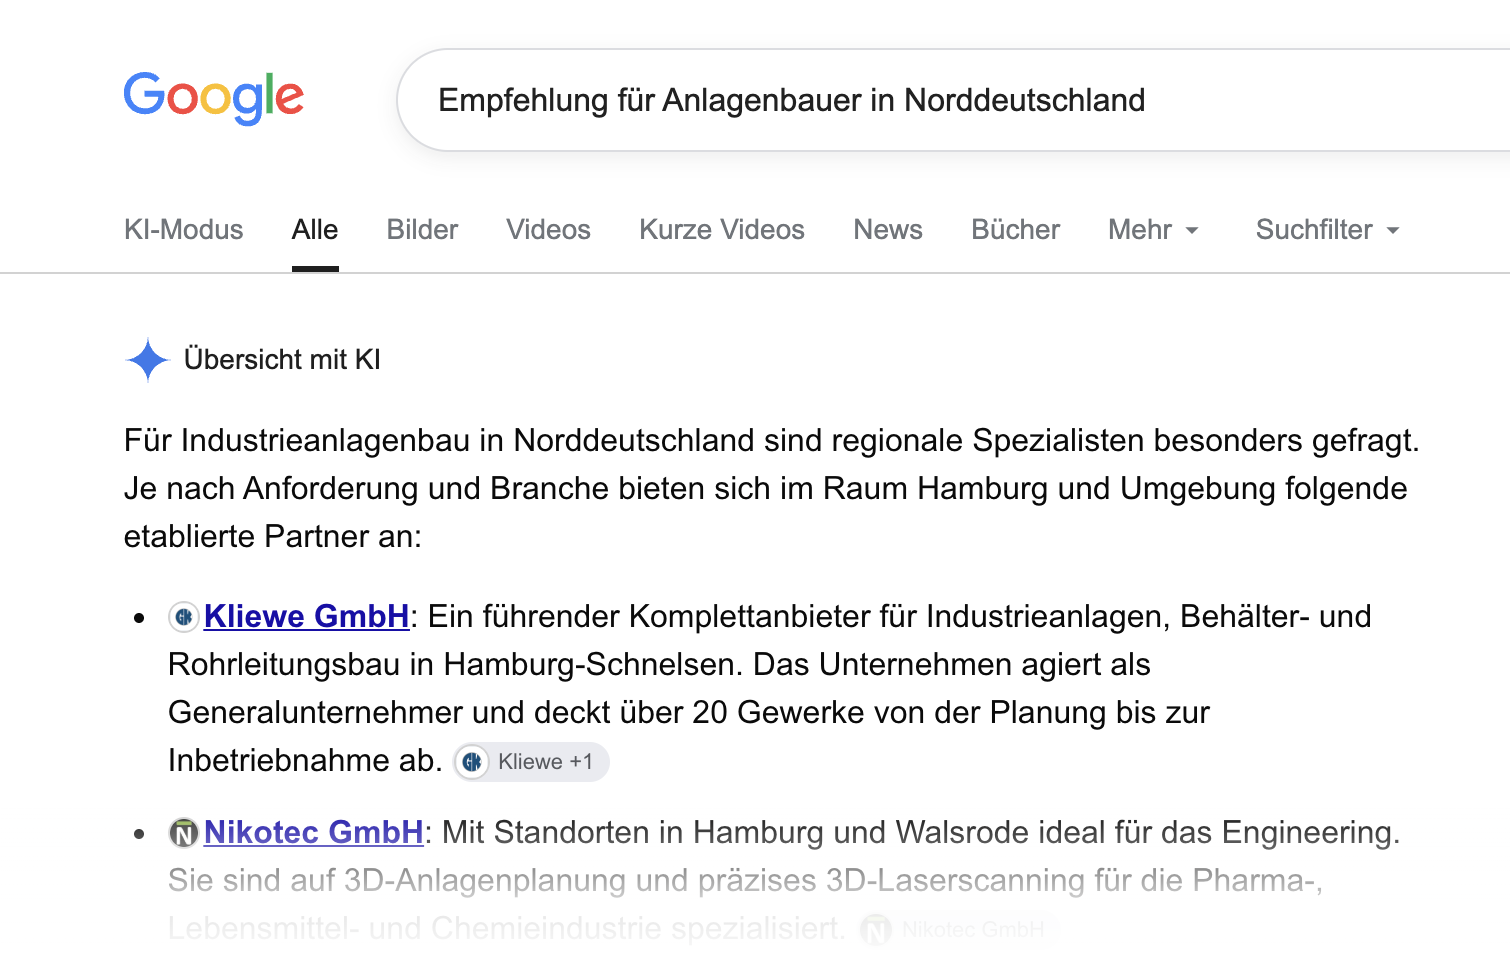Viewport: 1510px width, 956px height.
Task: Click the faded Nikotec GmbH source chip
Action: 958,930
